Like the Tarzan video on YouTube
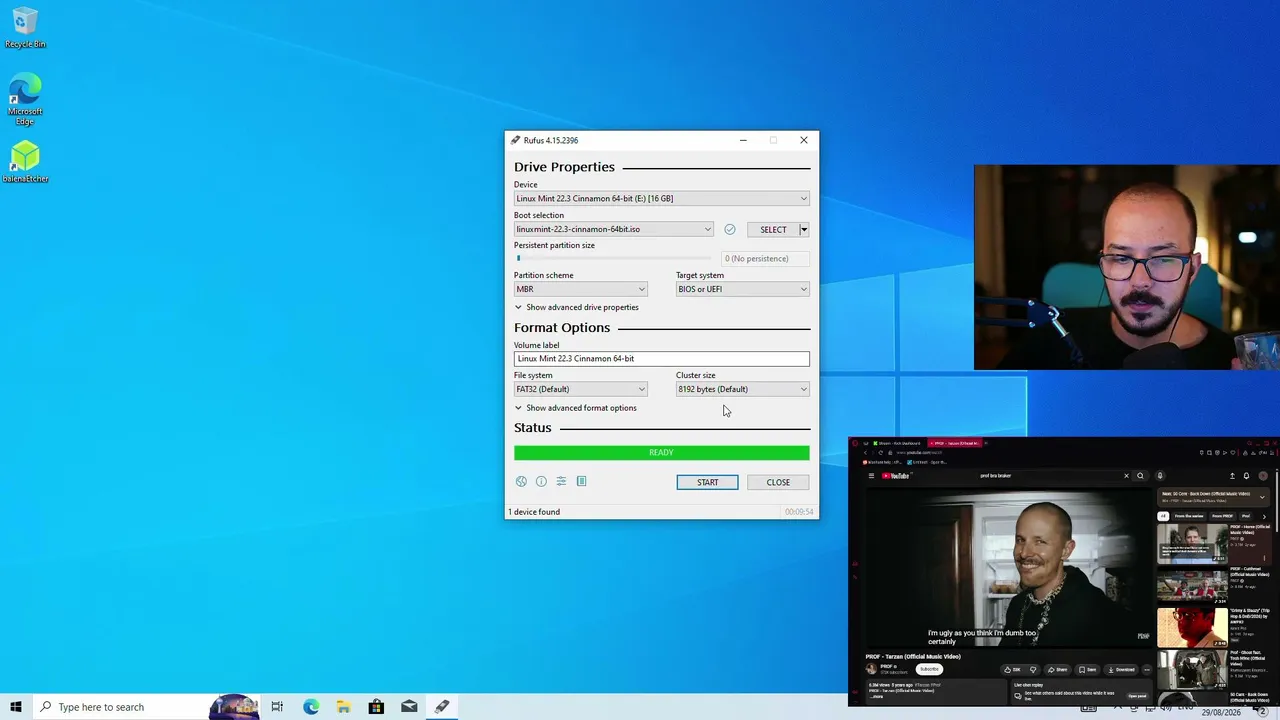The height and width of the screenshot is (720, 1280). pos(1014,670)
